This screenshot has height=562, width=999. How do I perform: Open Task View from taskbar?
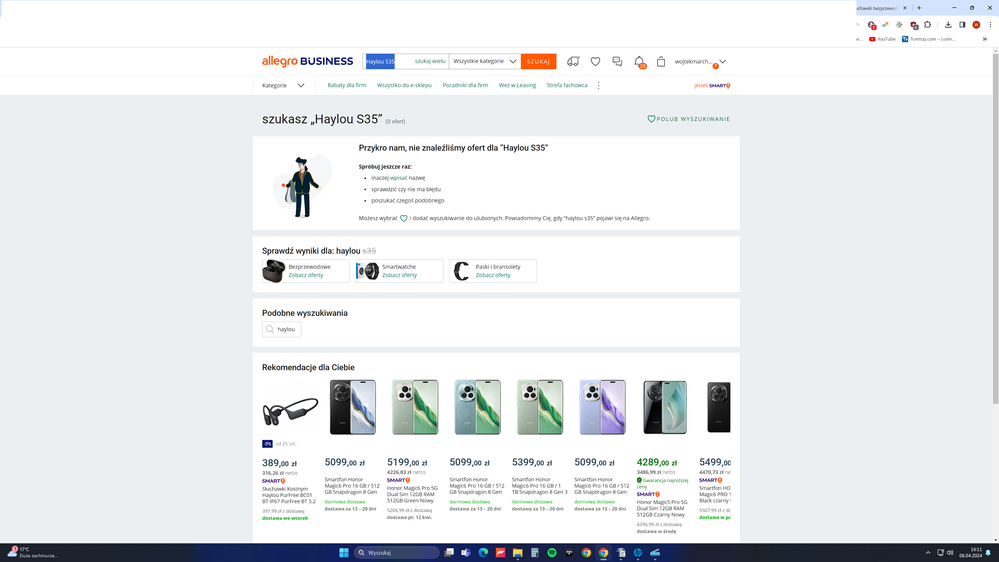point(449,552)
